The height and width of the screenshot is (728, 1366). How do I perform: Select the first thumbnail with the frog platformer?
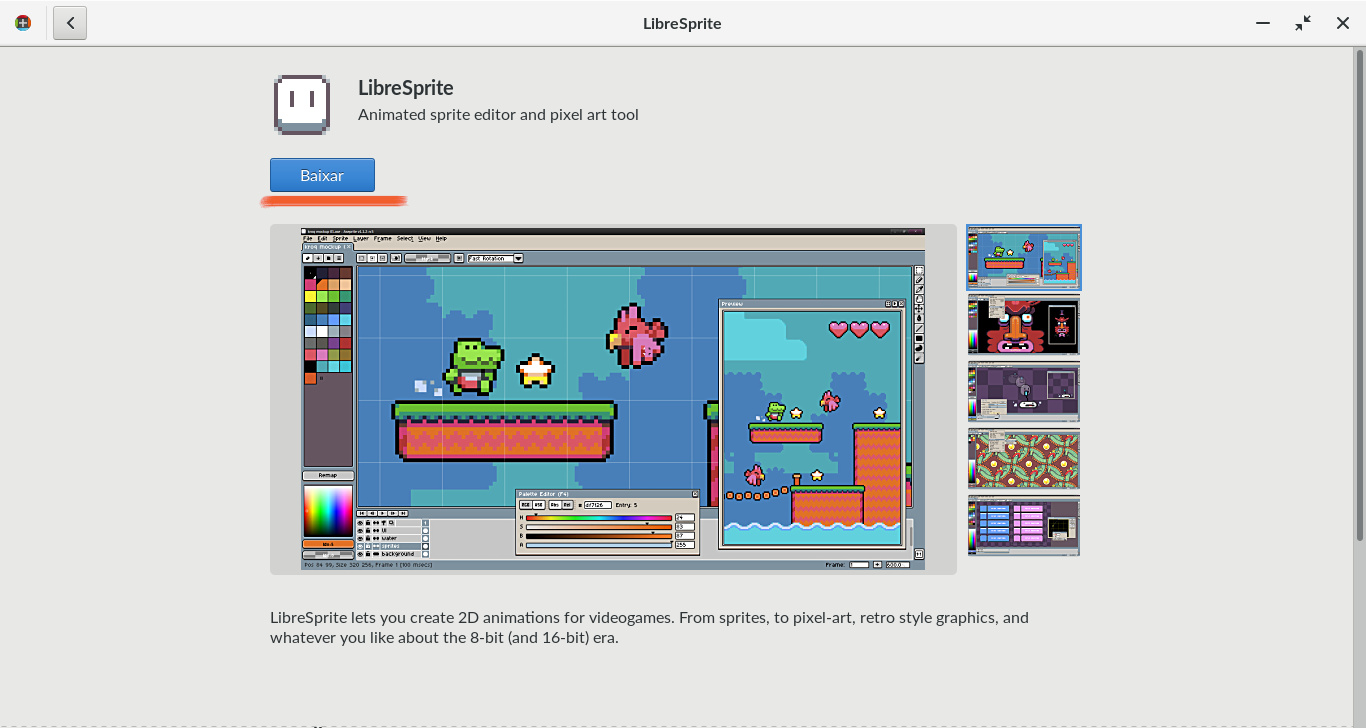1023,258
